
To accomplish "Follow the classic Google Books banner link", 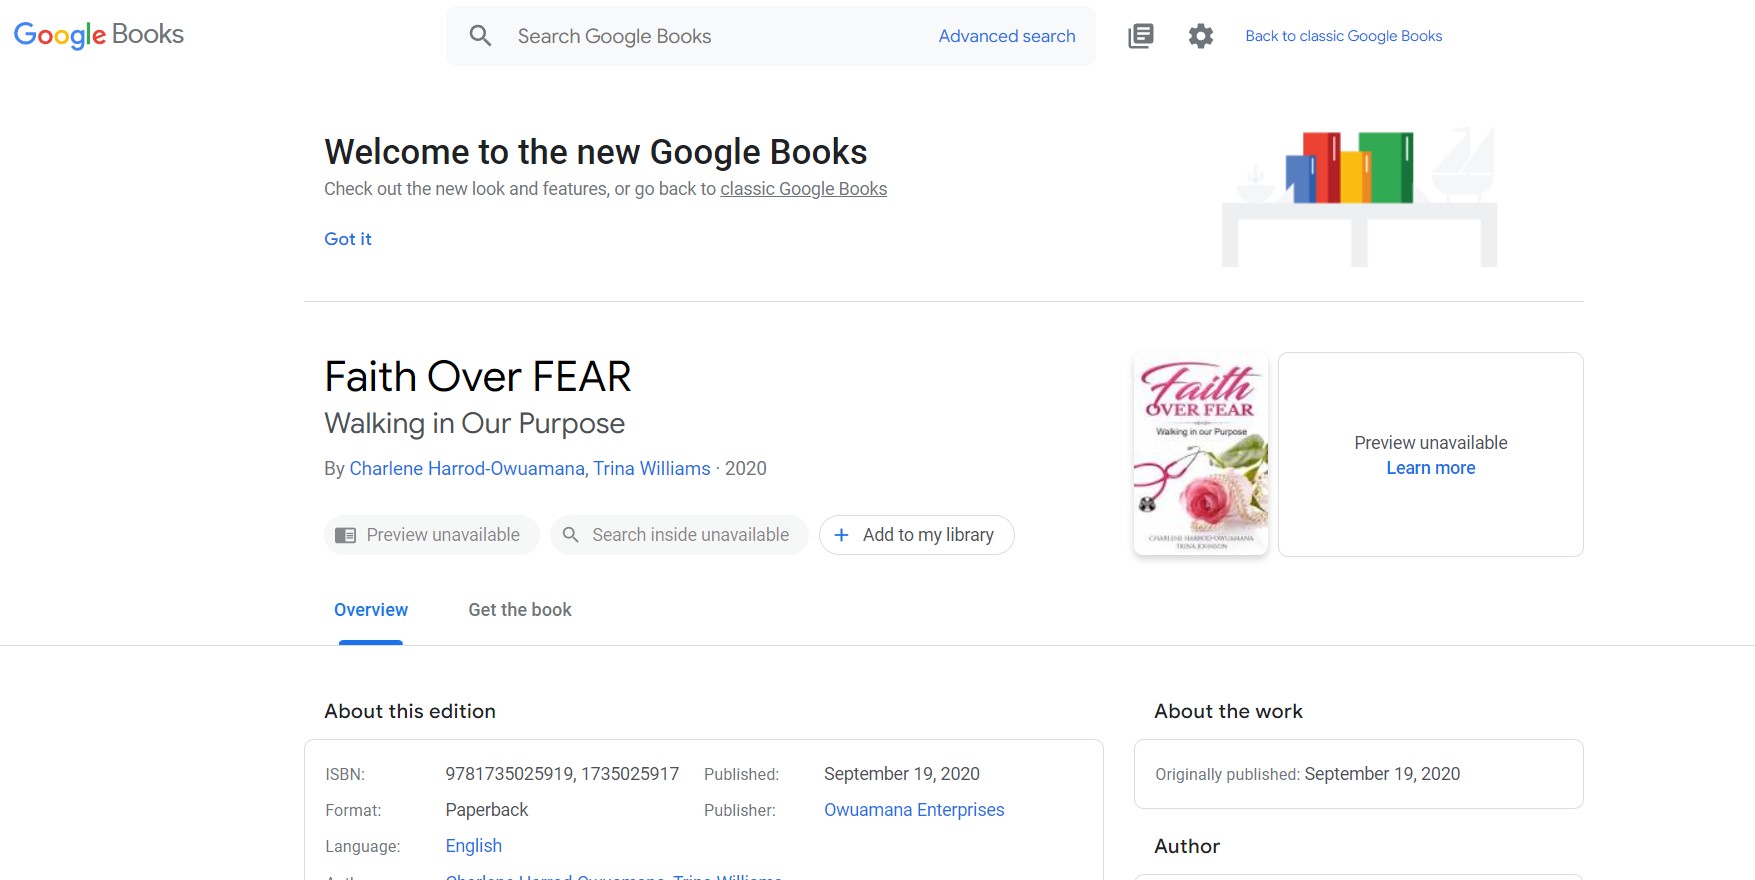I will (x=803, y=189).
